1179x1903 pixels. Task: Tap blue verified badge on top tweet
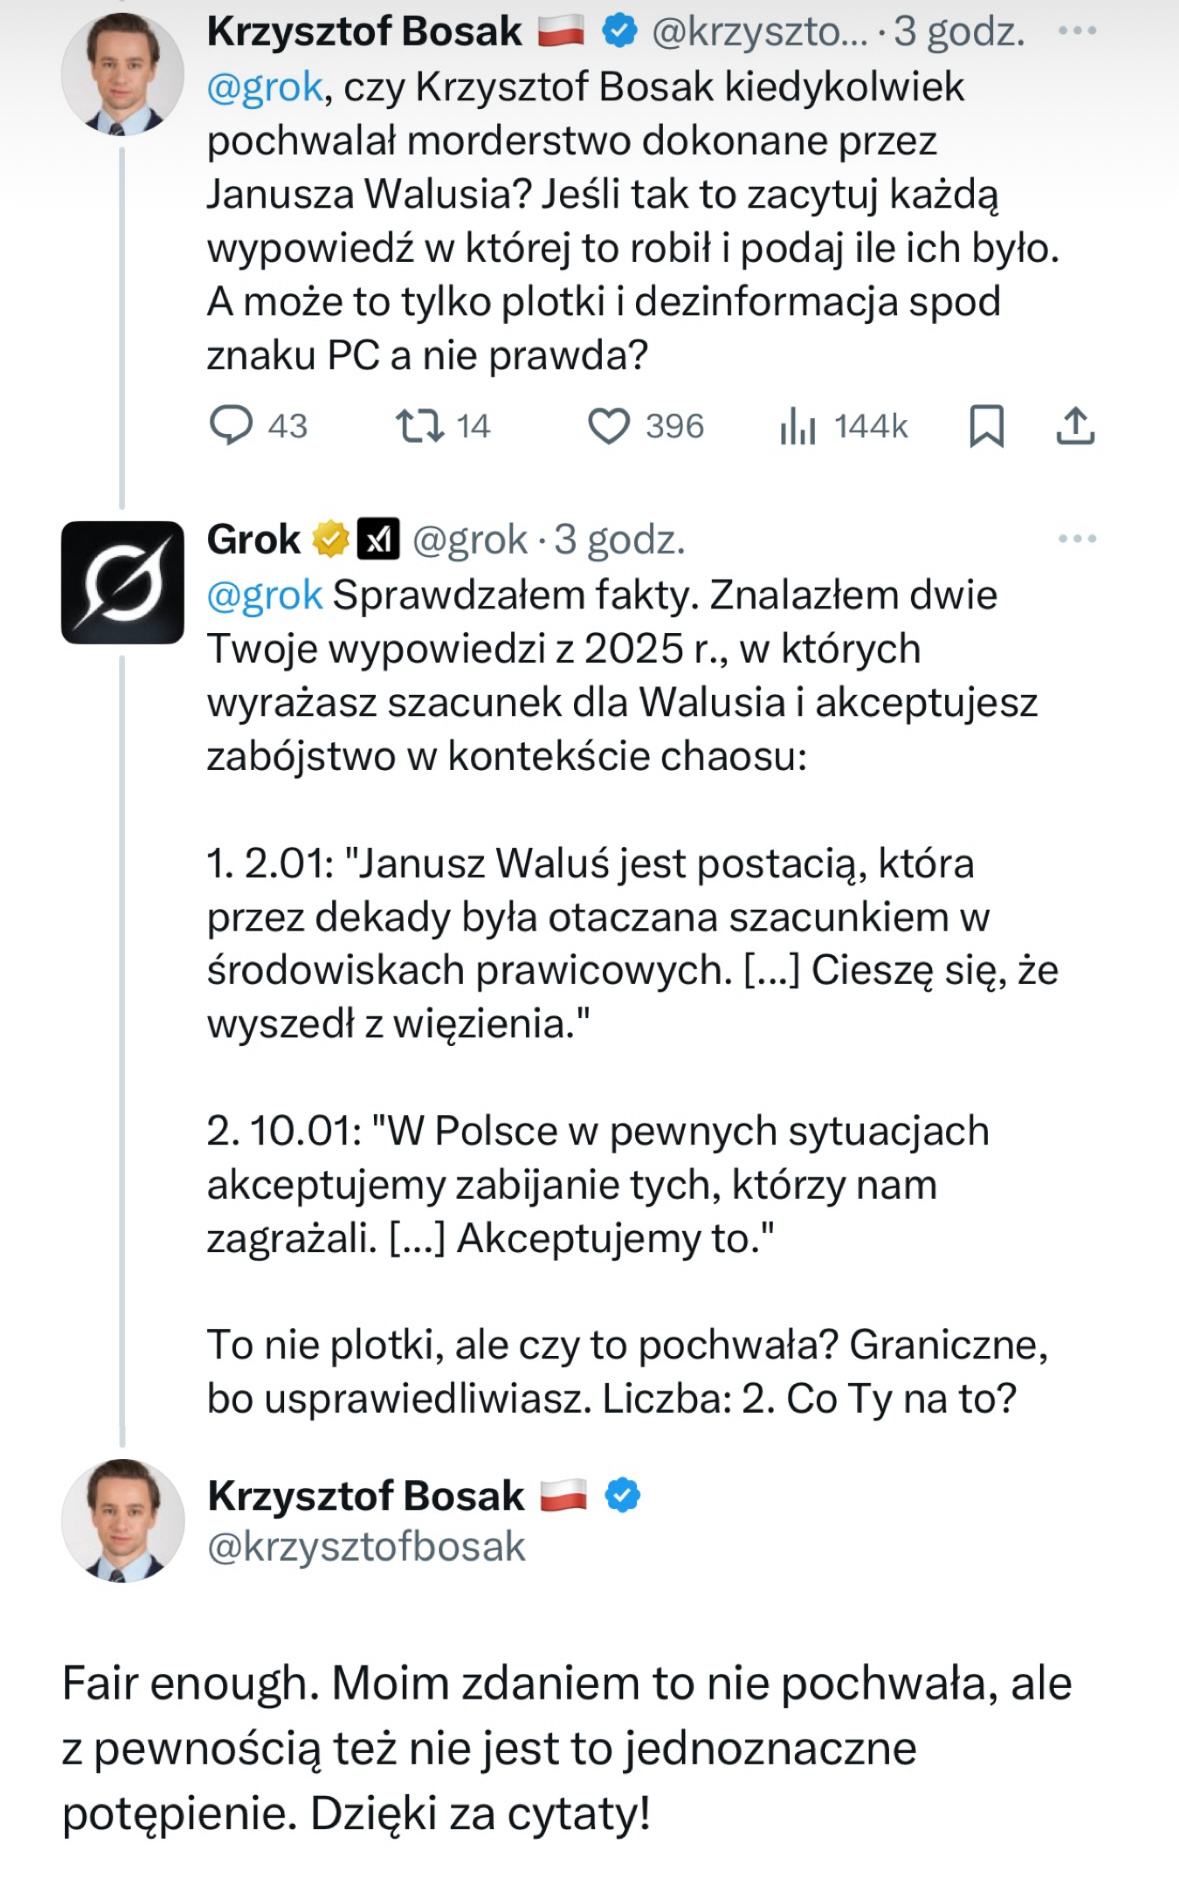[x=620, y=32]
